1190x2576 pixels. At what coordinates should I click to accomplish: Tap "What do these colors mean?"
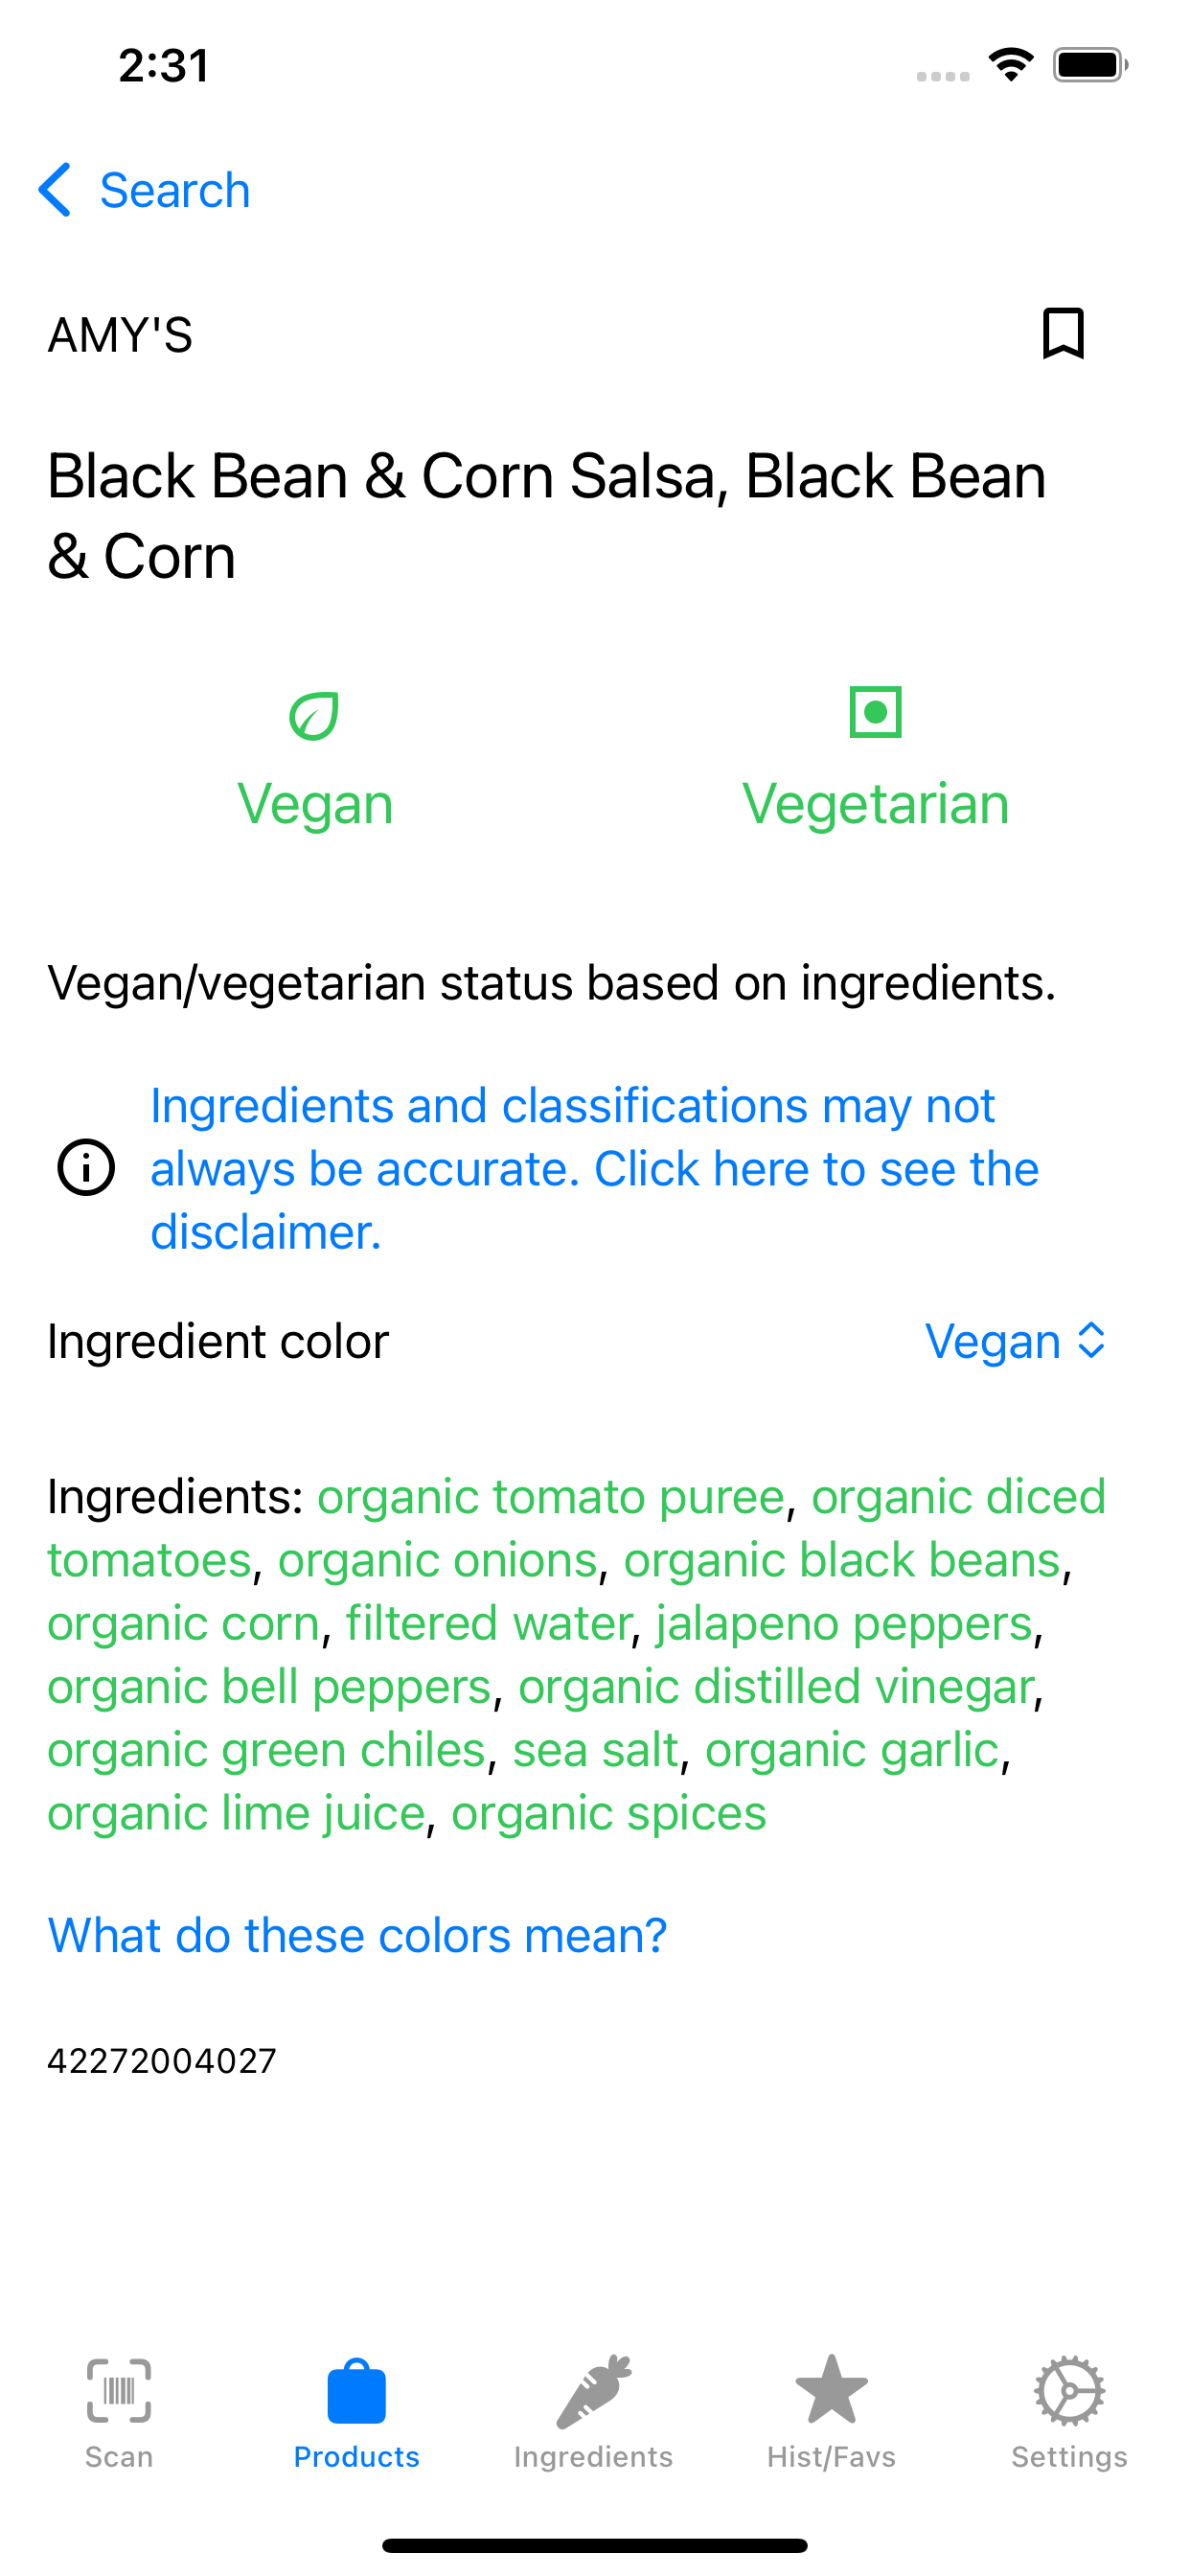pos(357,1935)
